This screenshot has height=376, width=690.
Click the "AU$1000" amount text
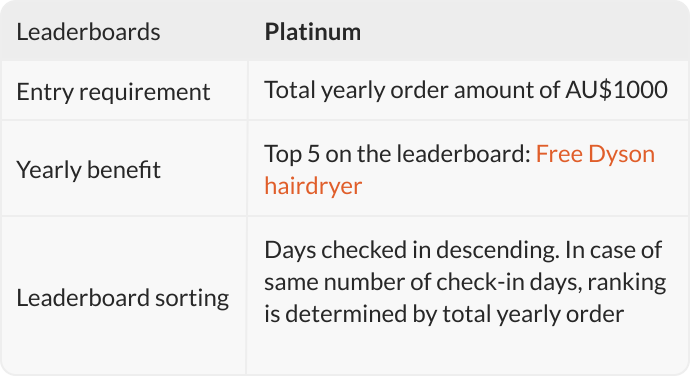coord(617,90)
